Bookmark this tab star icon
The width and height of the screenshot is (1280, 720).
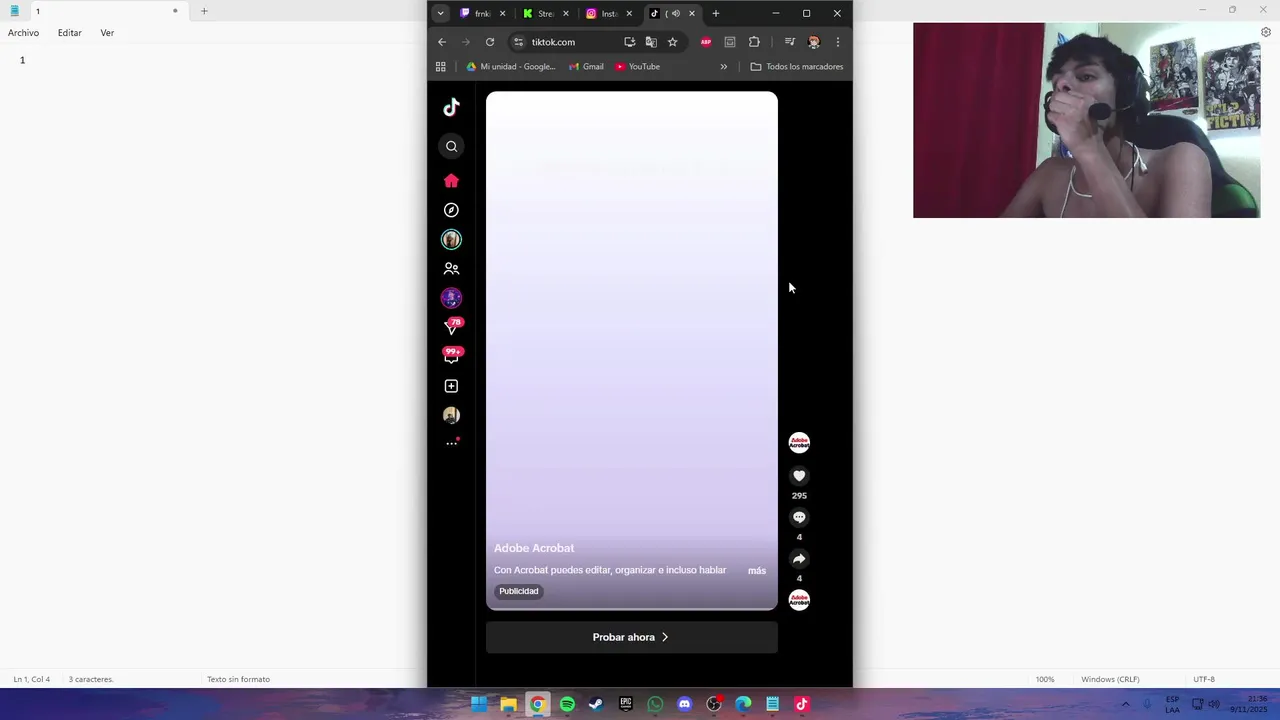(x=672, y=42)
